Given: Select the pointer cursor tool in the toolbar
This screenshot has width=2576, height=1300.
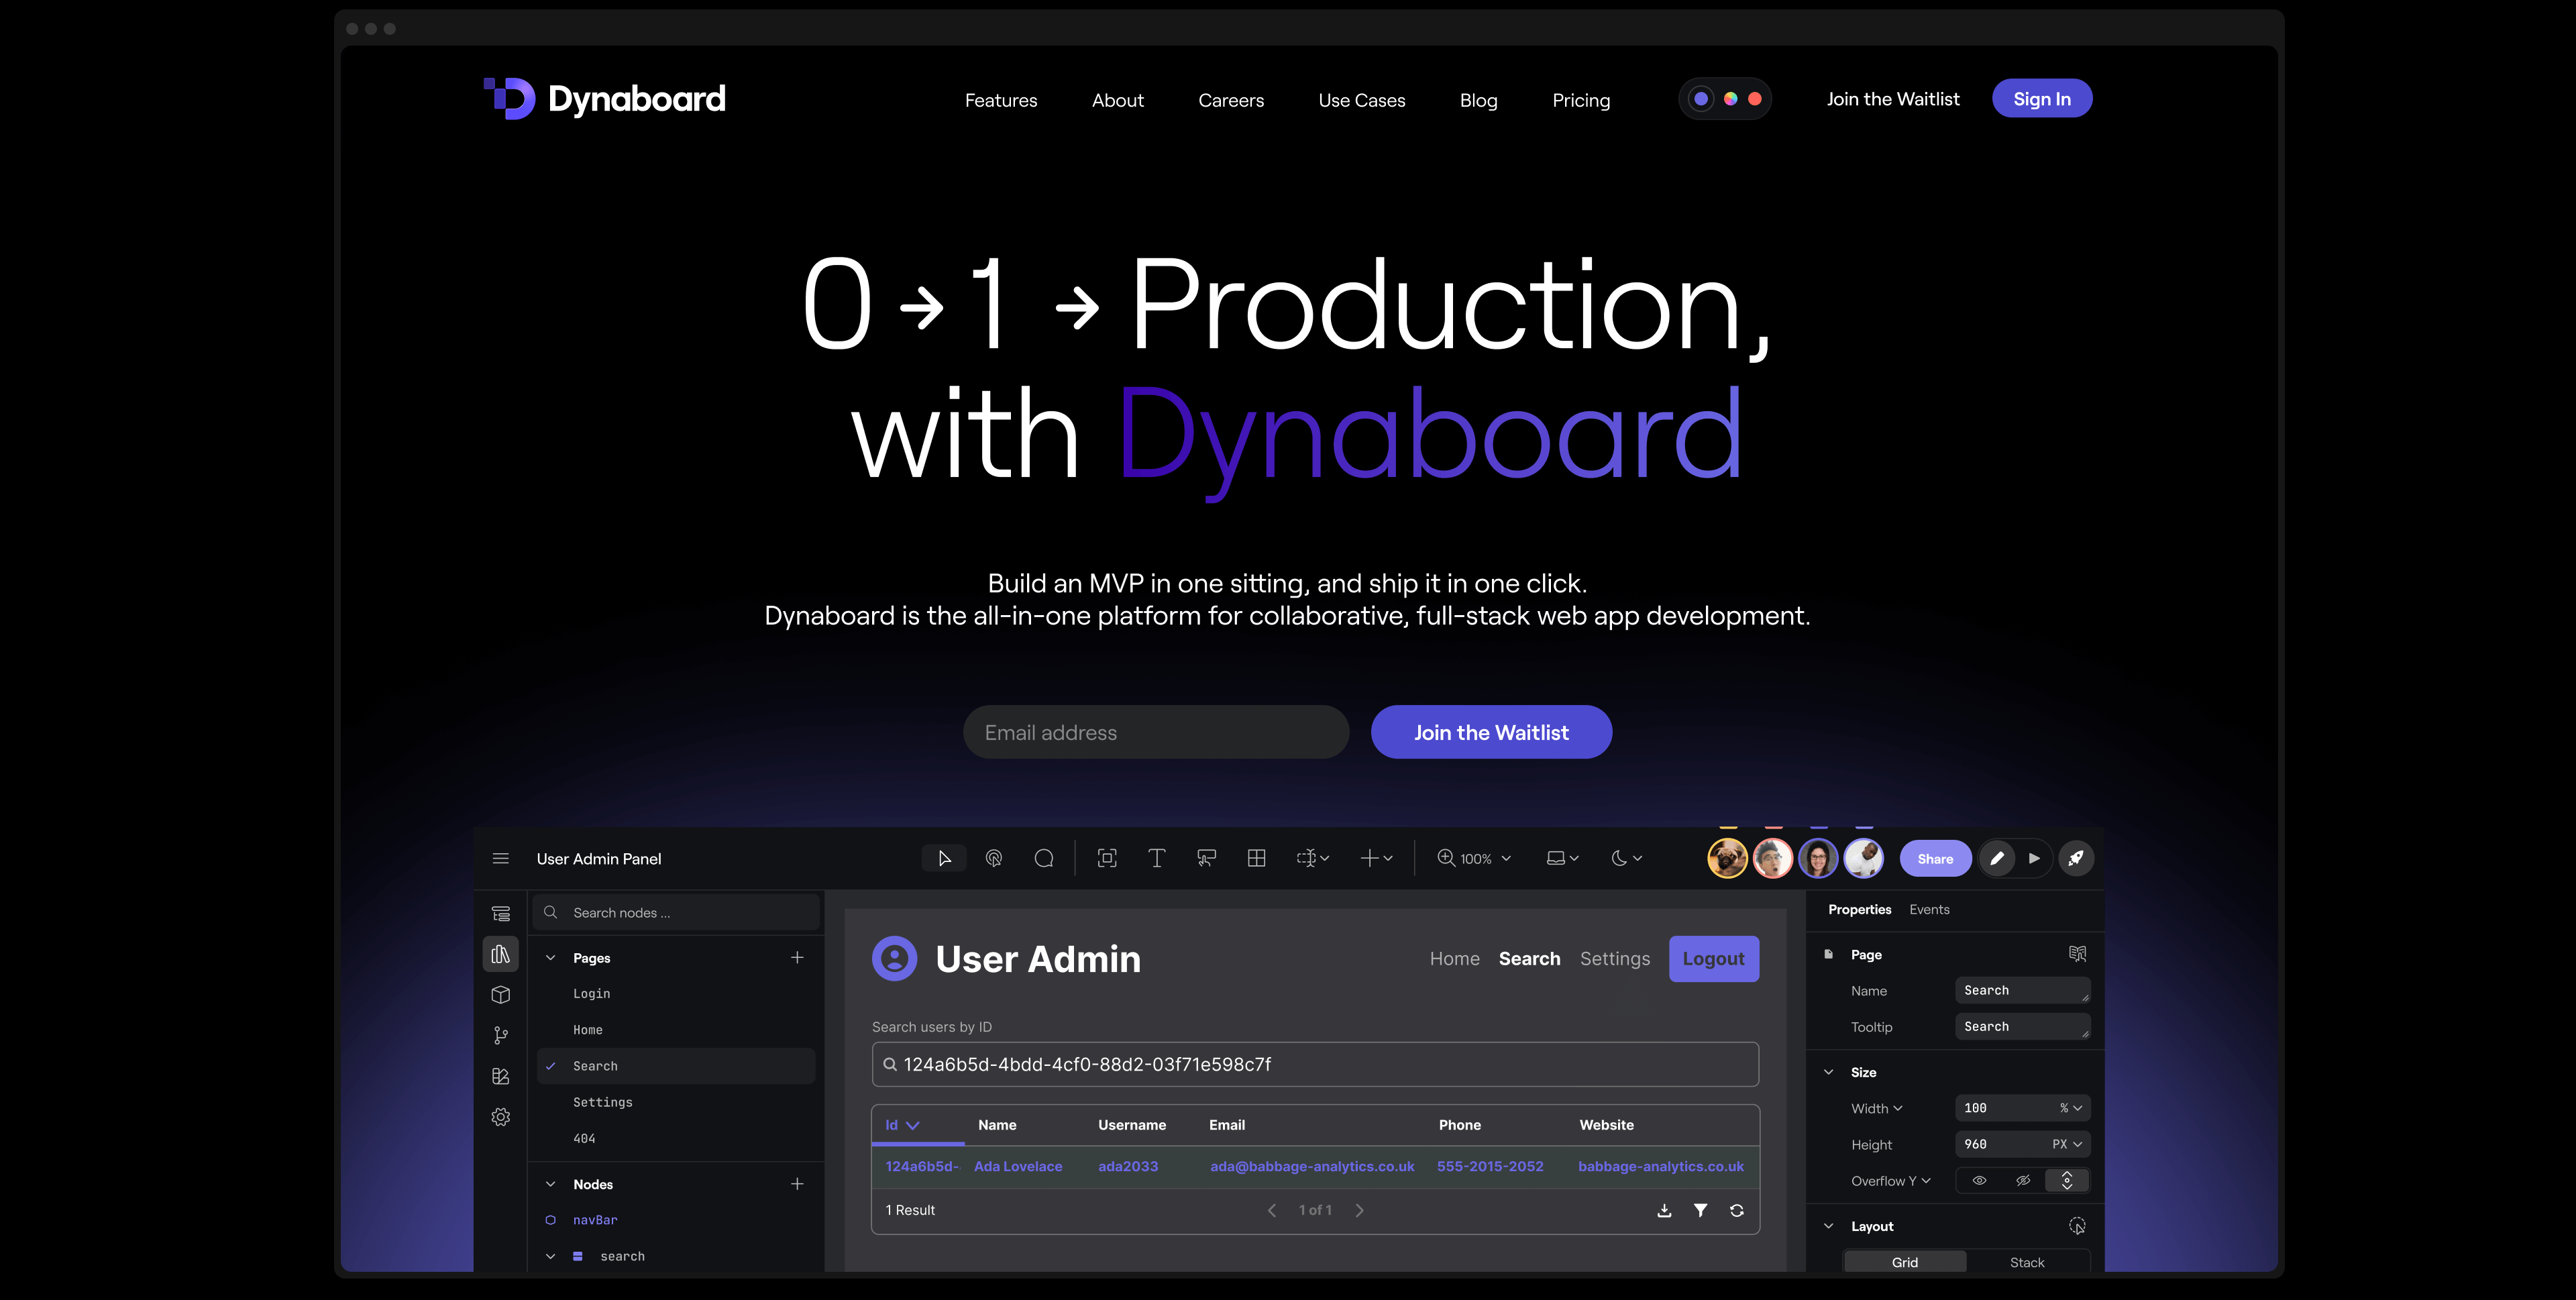Looking at the screenshot, I should 944,858.
